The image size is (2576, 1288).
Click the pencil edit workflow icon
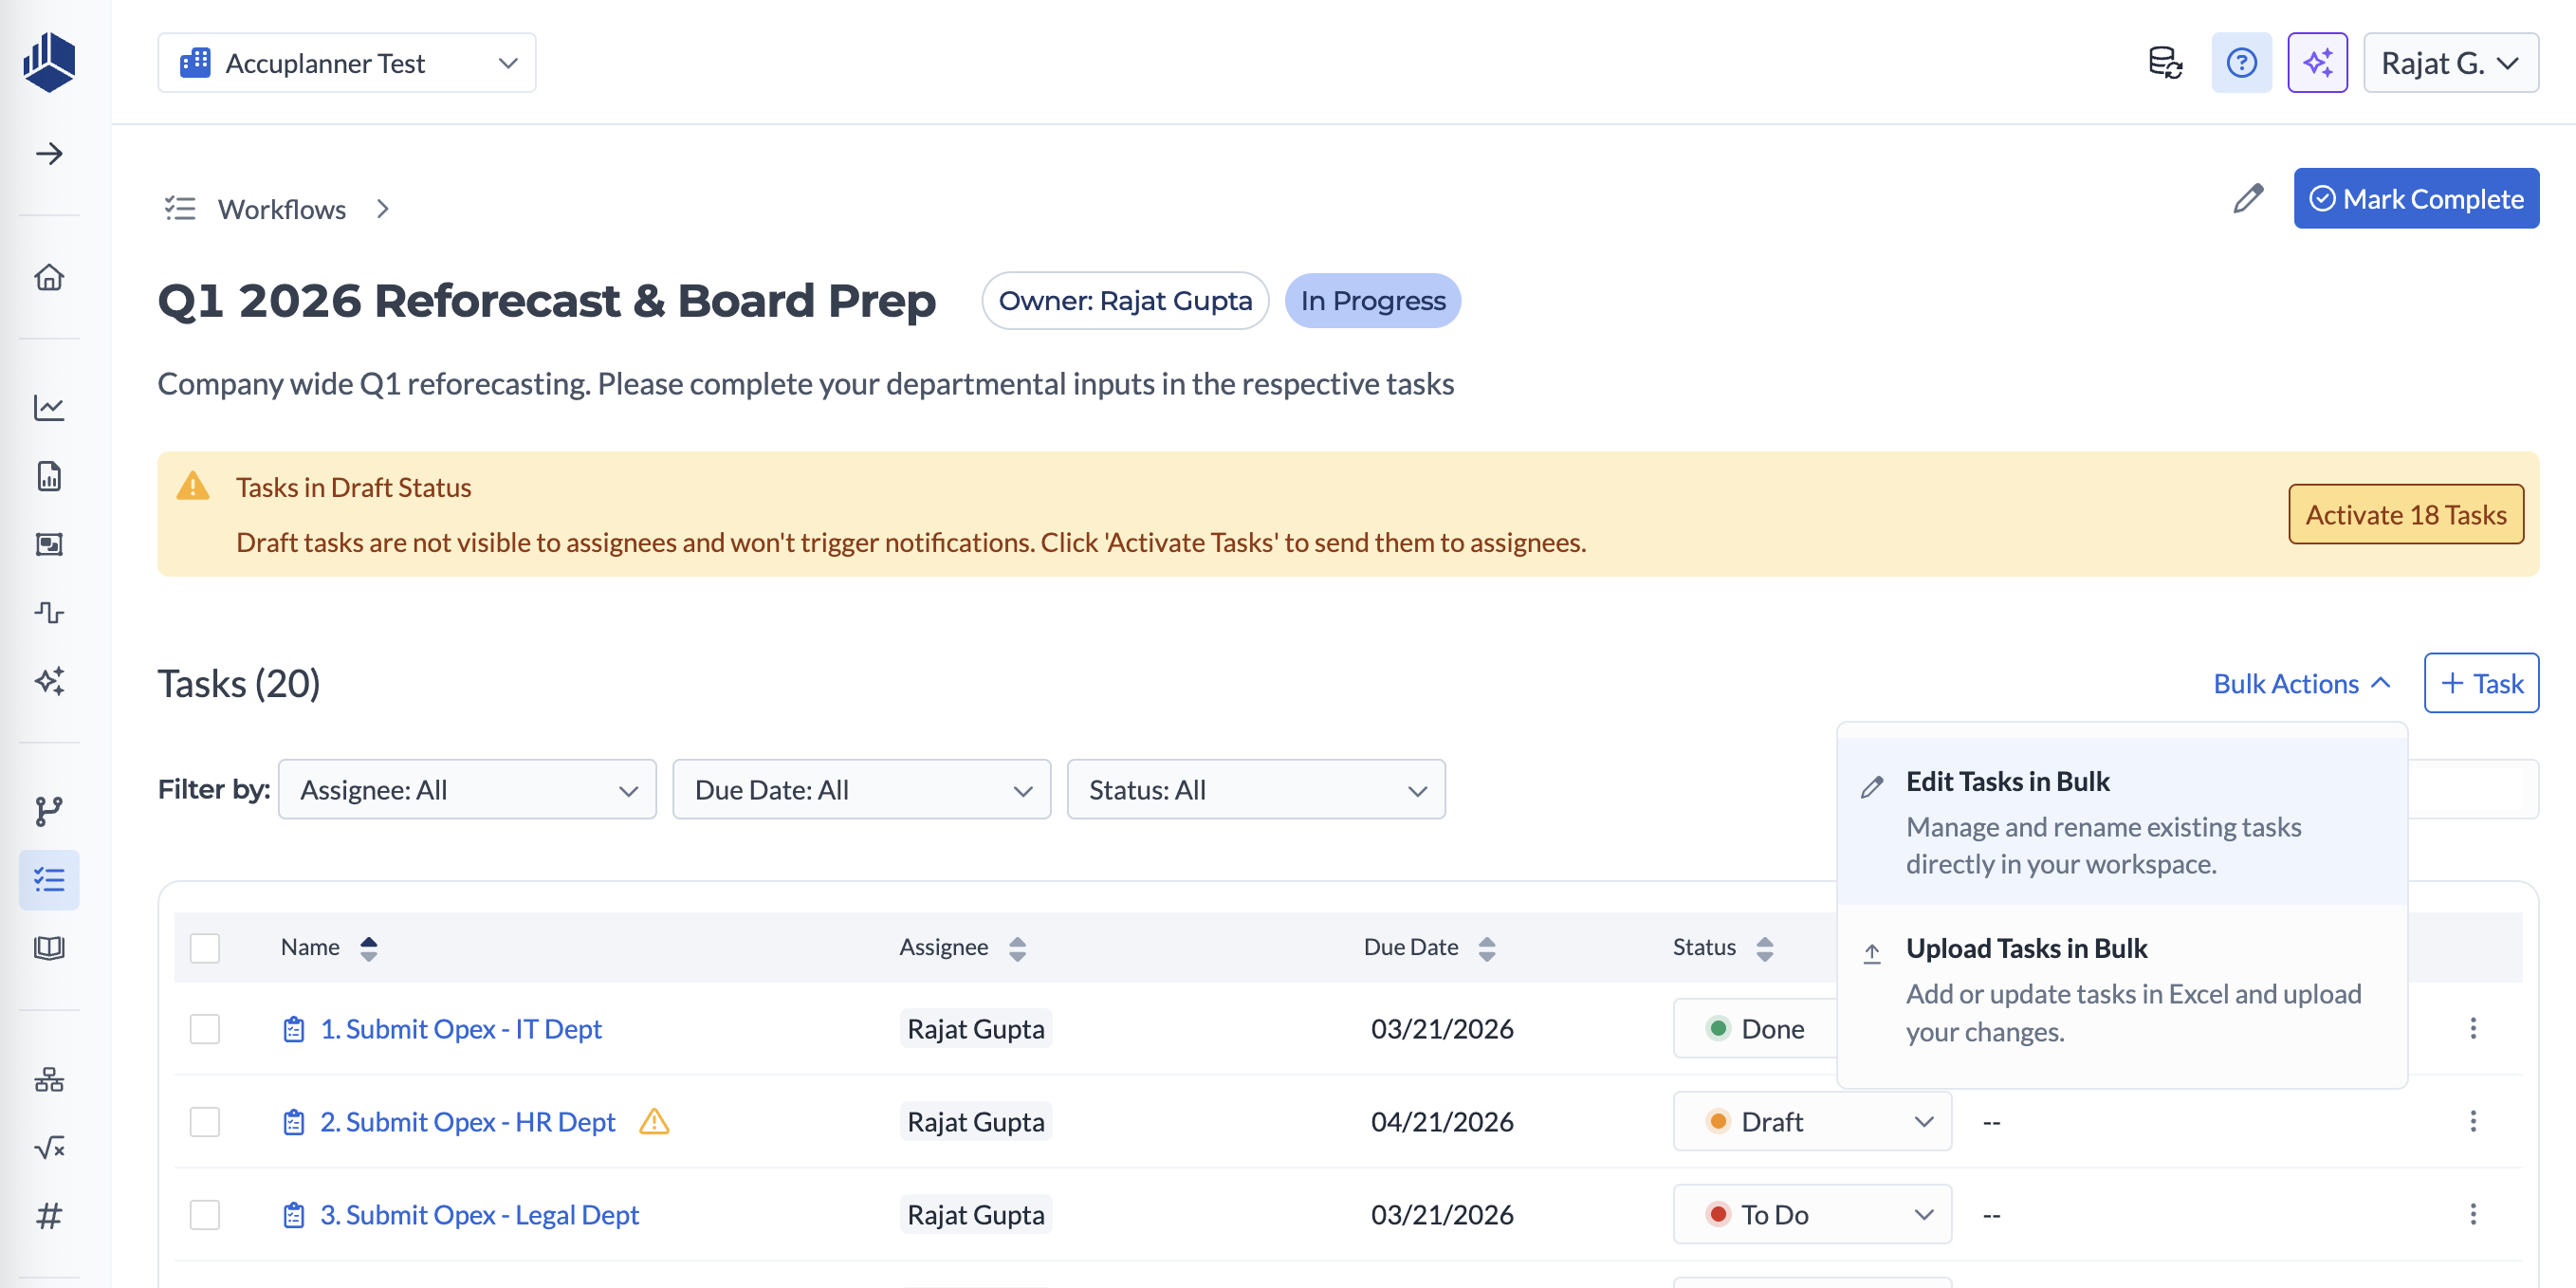(2248, 198)
